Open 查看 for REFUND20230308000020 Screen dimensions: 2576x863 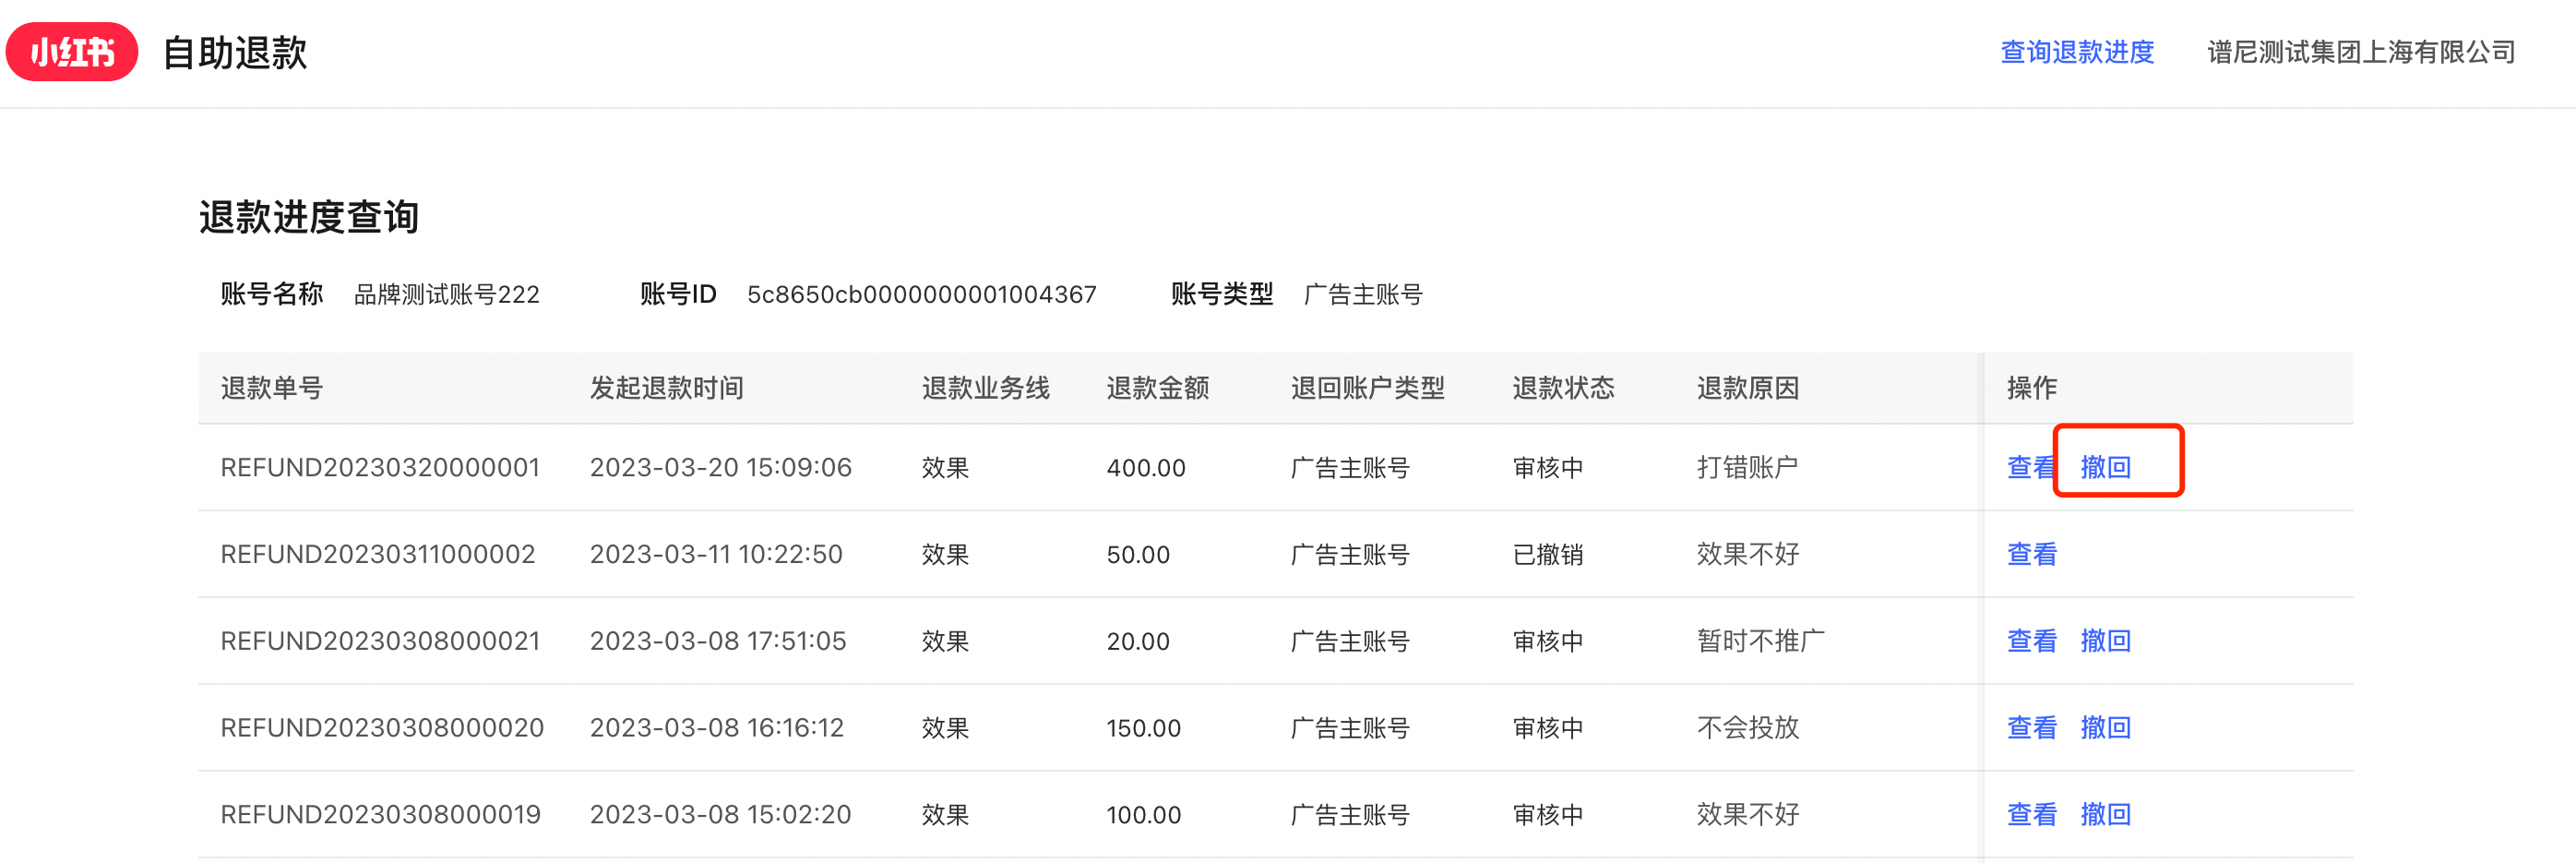coord(2032,728)
